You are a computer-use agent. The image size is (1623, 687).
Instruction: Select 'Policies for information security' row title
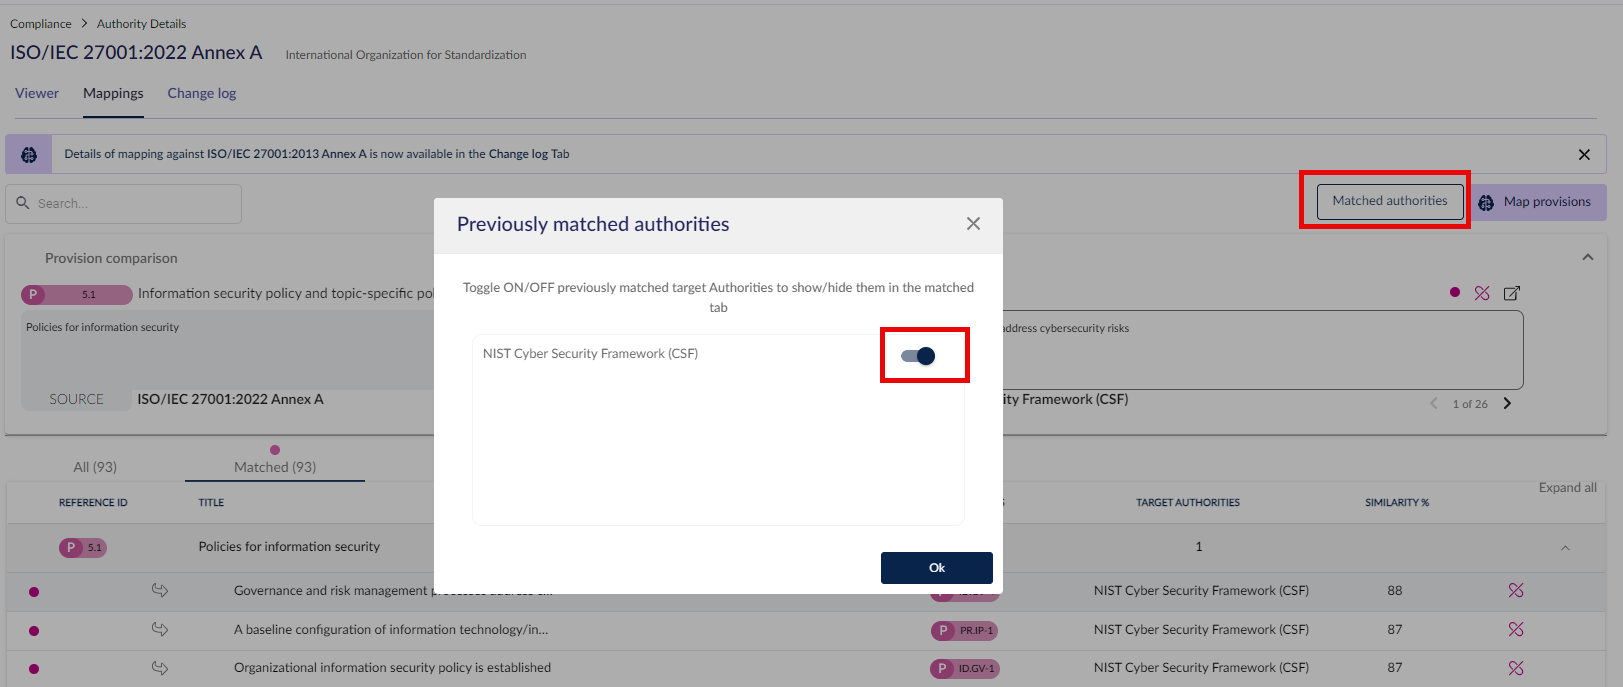click(289, 547)
